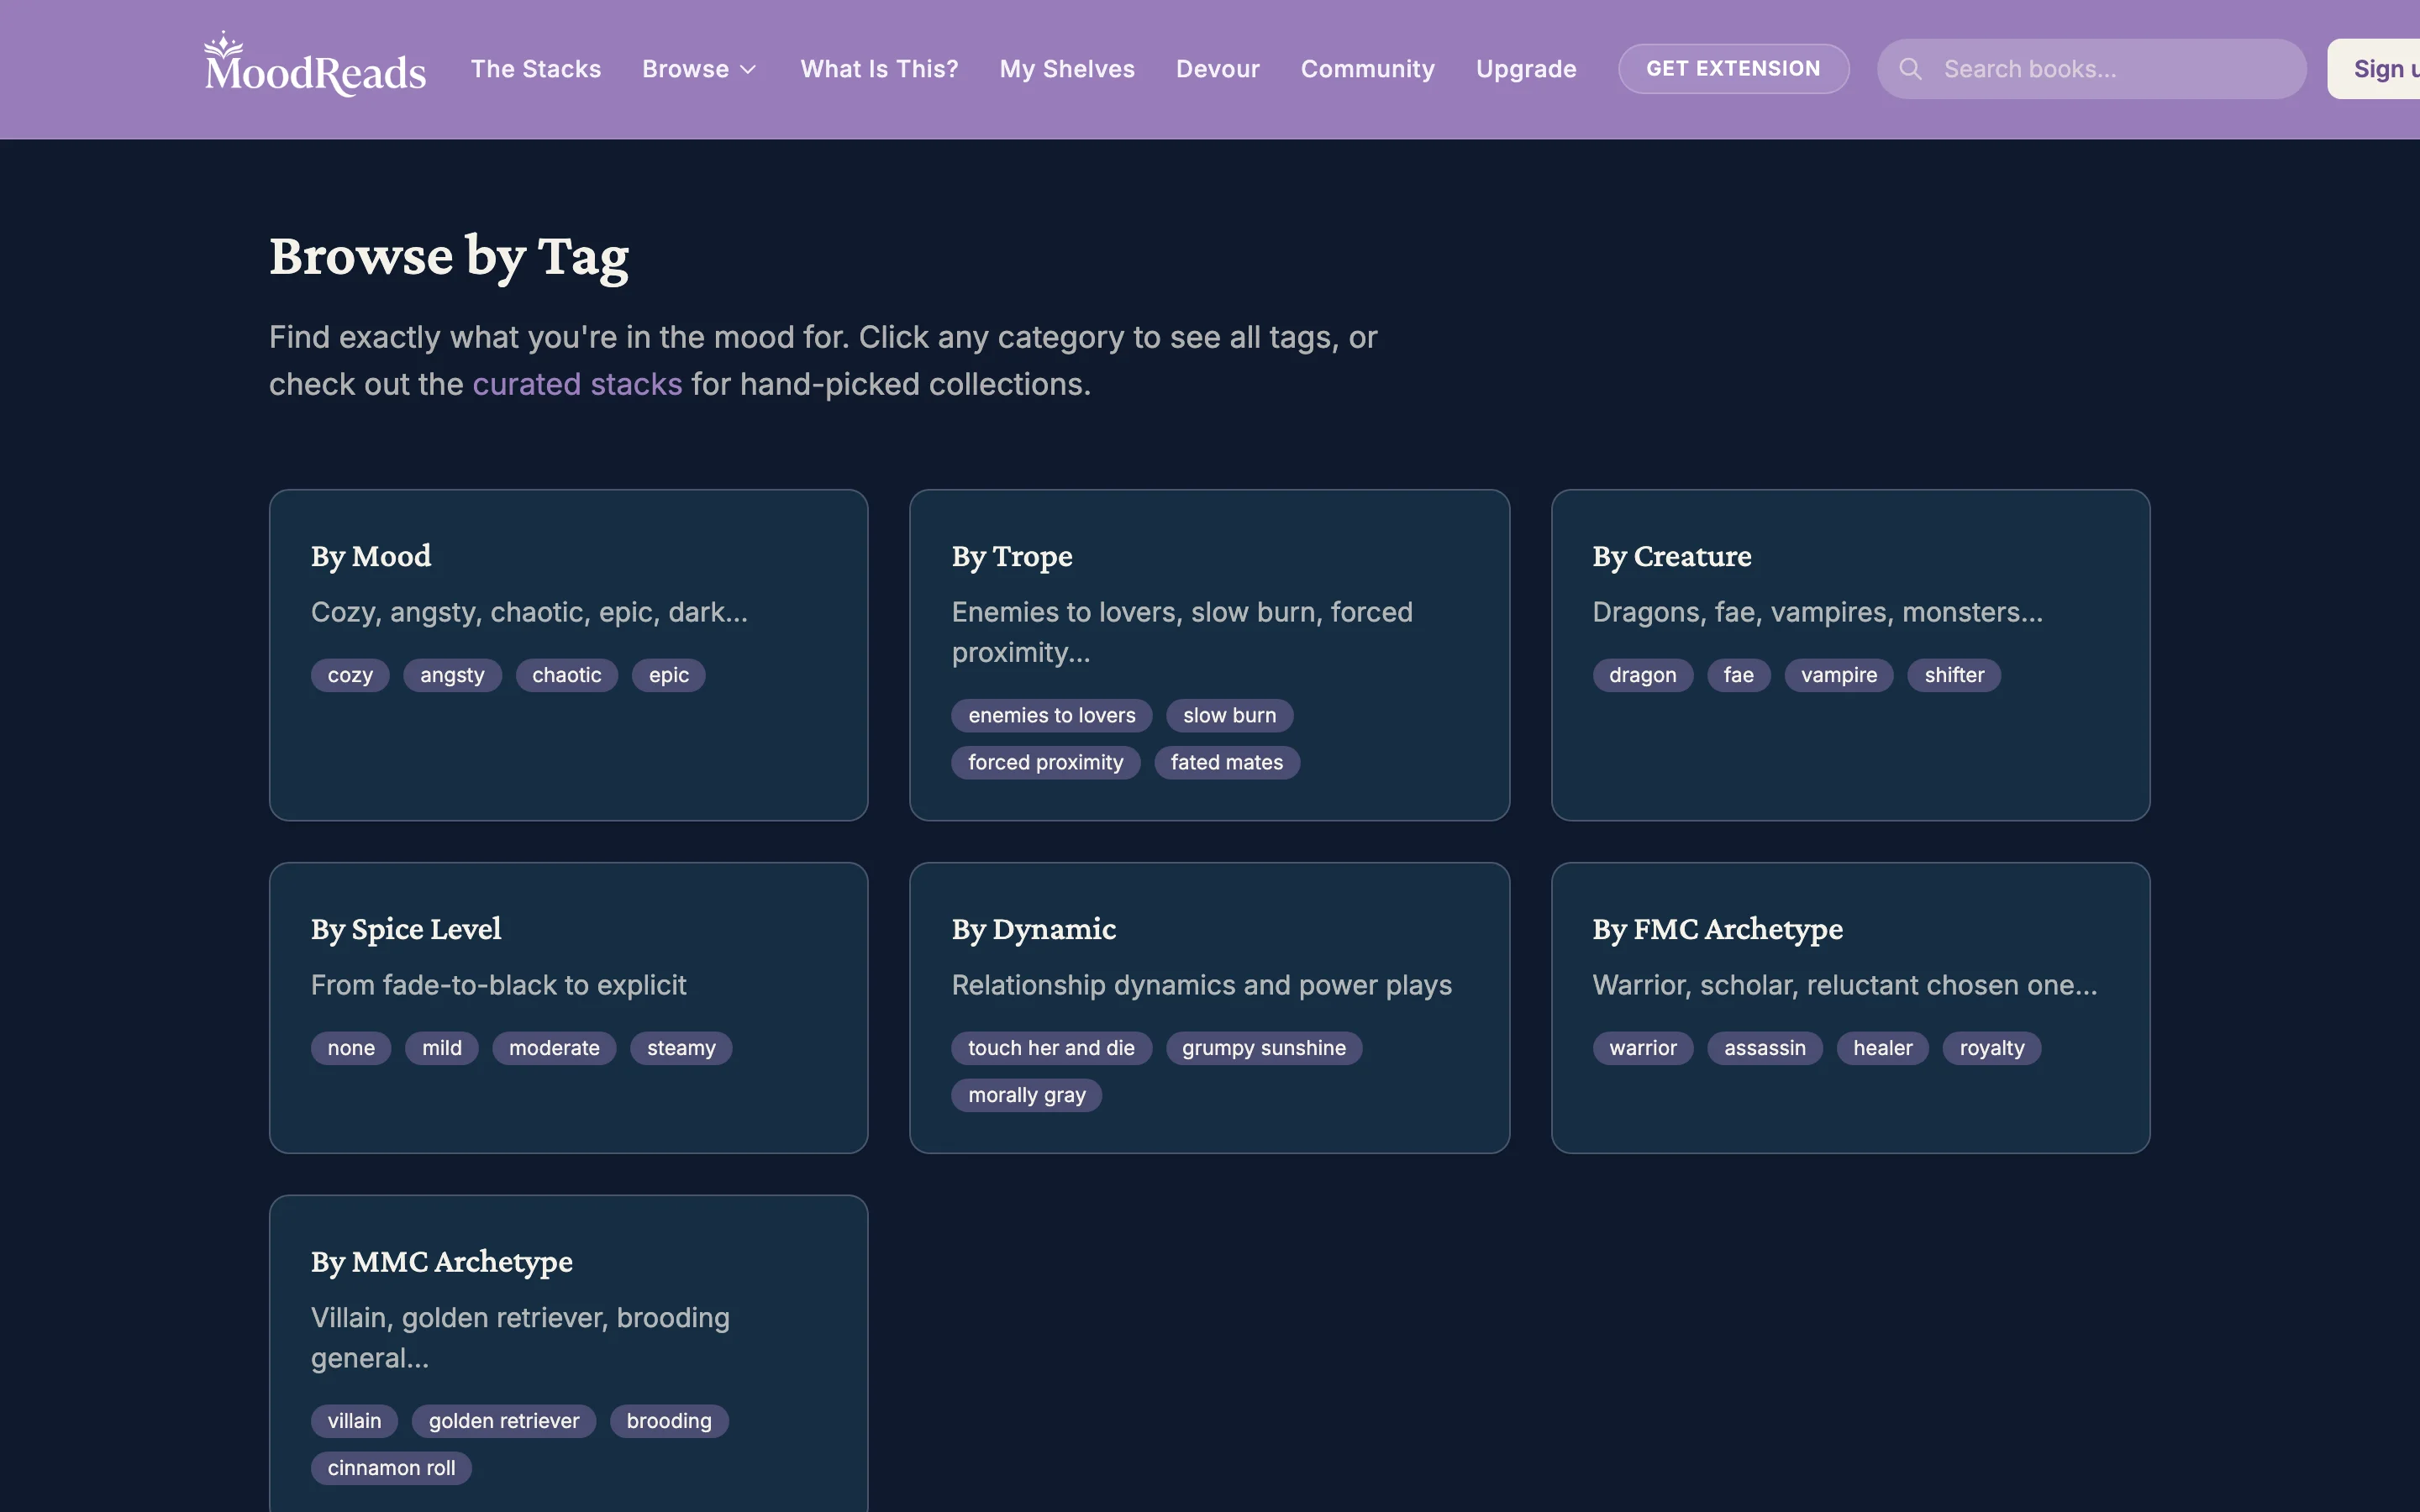Screen dimensions: 2420x1512
Task: Open the Community section
Action: coord(1367,68)
